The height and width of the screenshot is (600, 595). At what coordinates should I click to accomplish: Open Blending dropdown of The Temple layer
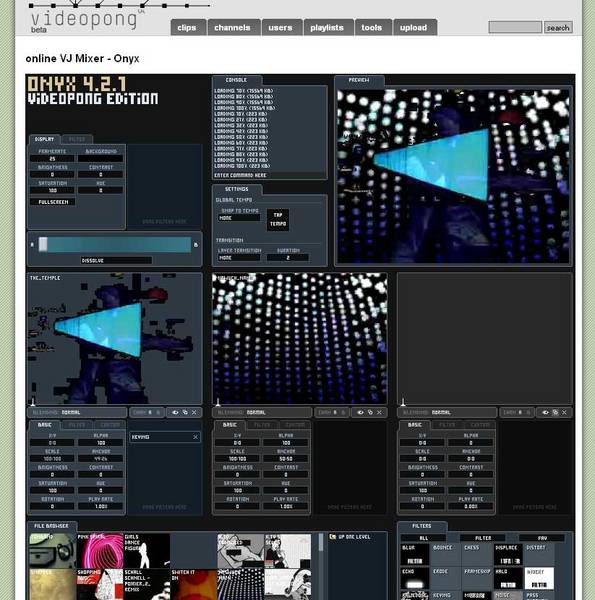click(x=77, y=412)
